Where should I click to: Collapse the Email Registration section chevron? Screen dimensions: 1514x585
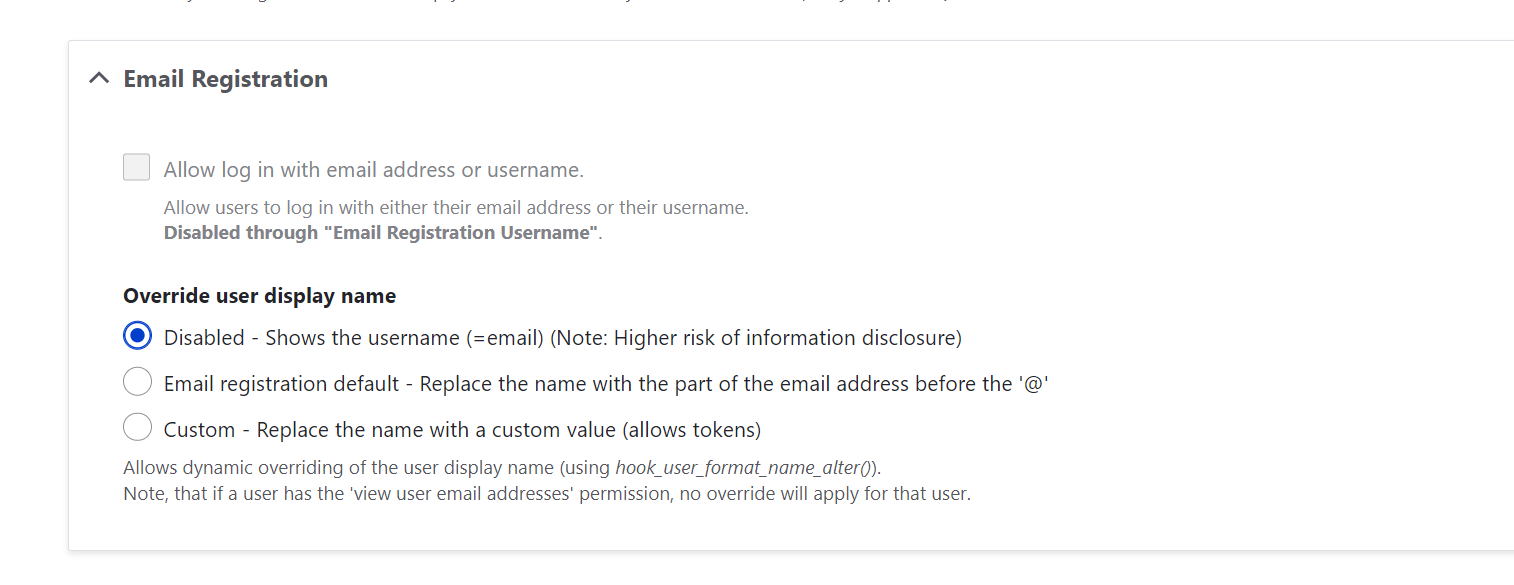click(x=98, y=79)
